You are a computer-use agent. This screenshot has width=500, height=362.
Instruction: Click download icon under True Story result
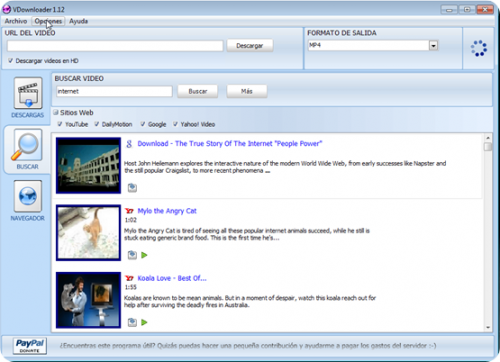coord(132,188)
